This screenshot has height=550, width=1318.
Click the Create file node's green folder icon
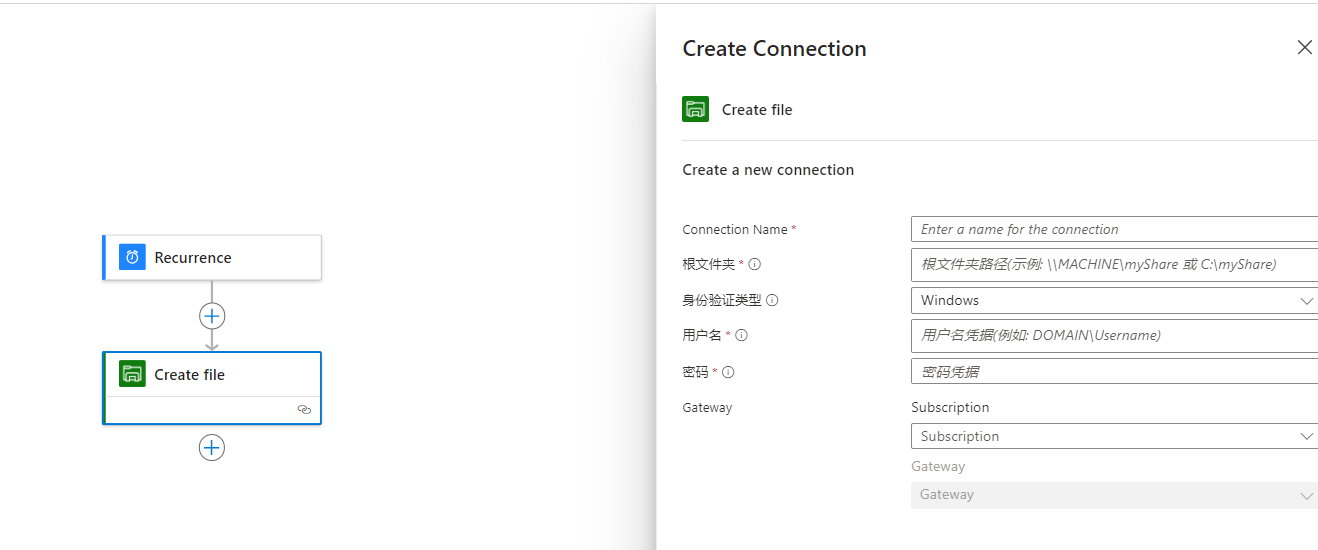132,374
